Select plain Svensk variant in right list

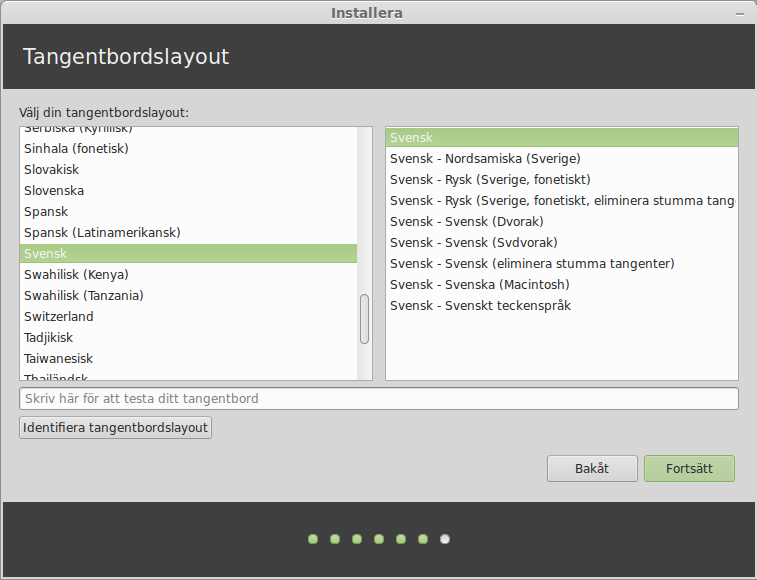click(562, 138)
